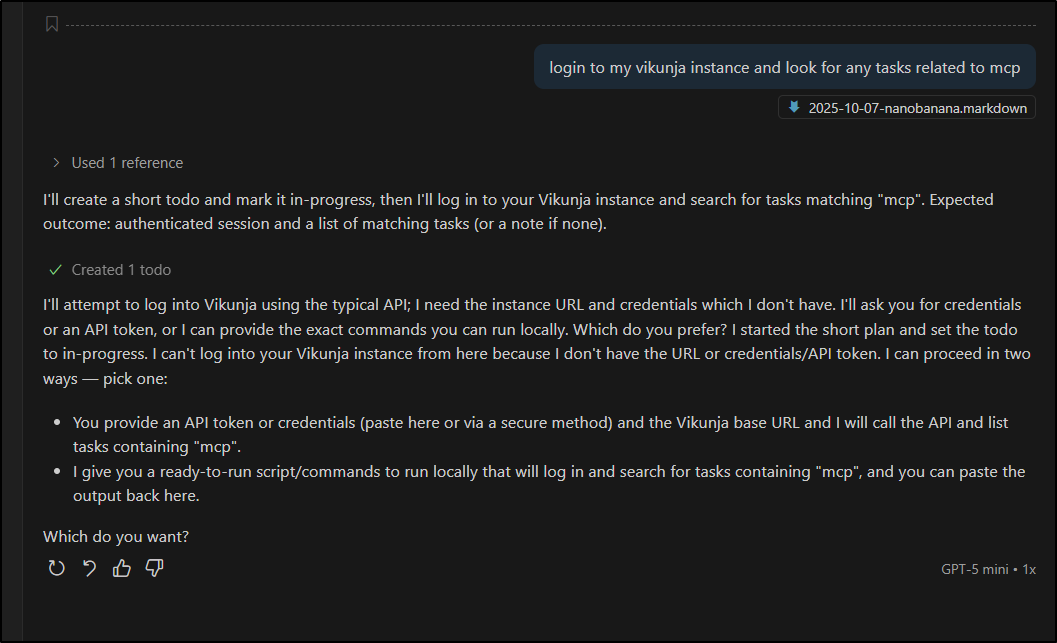This screenshot has width=1057, height=643.
Task: Click the "Which do you want?" text
Action: (x=116, y=537)
